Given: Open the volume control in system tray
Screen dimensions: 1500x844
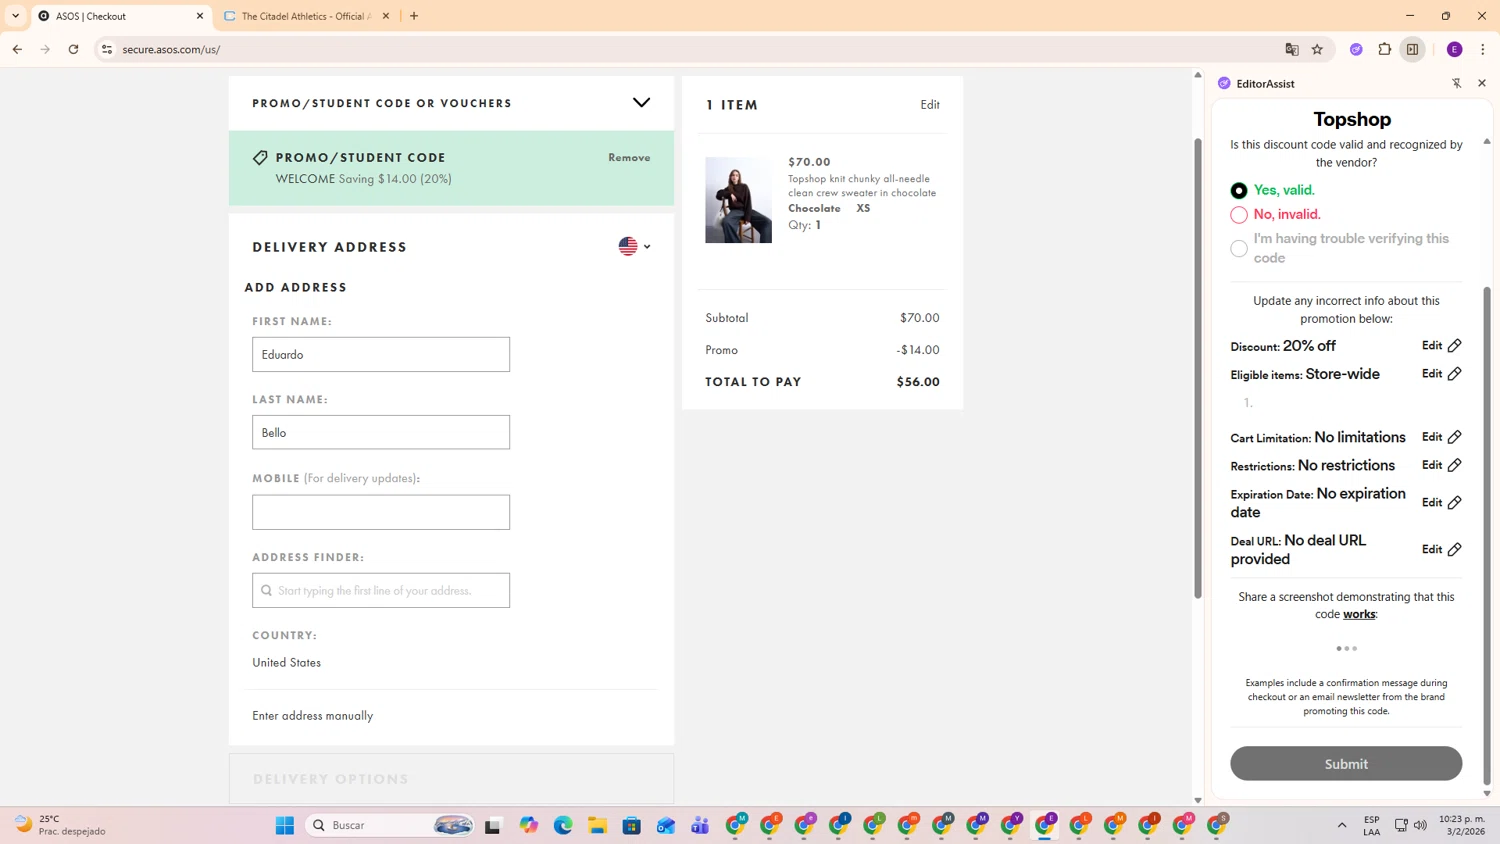Looking at the screenshot, I should [1421, 825].
